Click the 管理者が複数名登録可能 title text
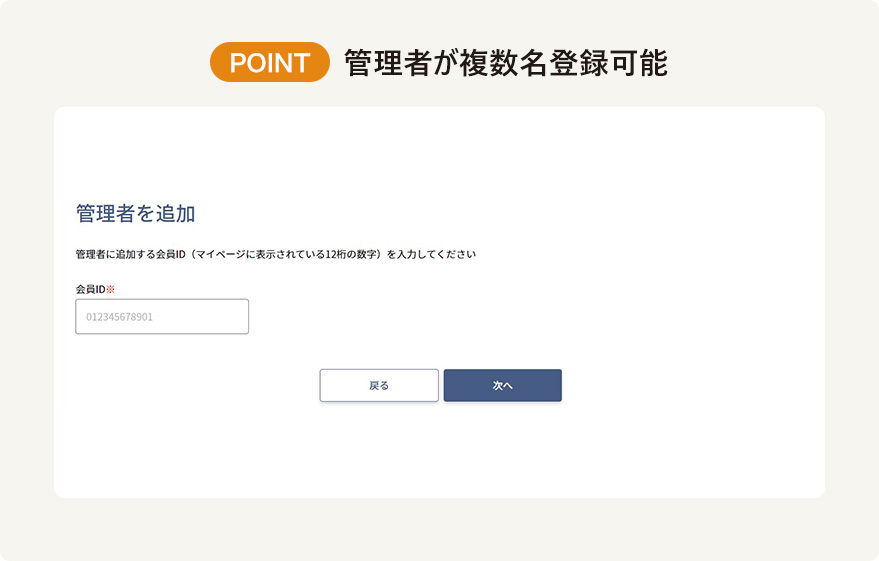 coord(505,63)
